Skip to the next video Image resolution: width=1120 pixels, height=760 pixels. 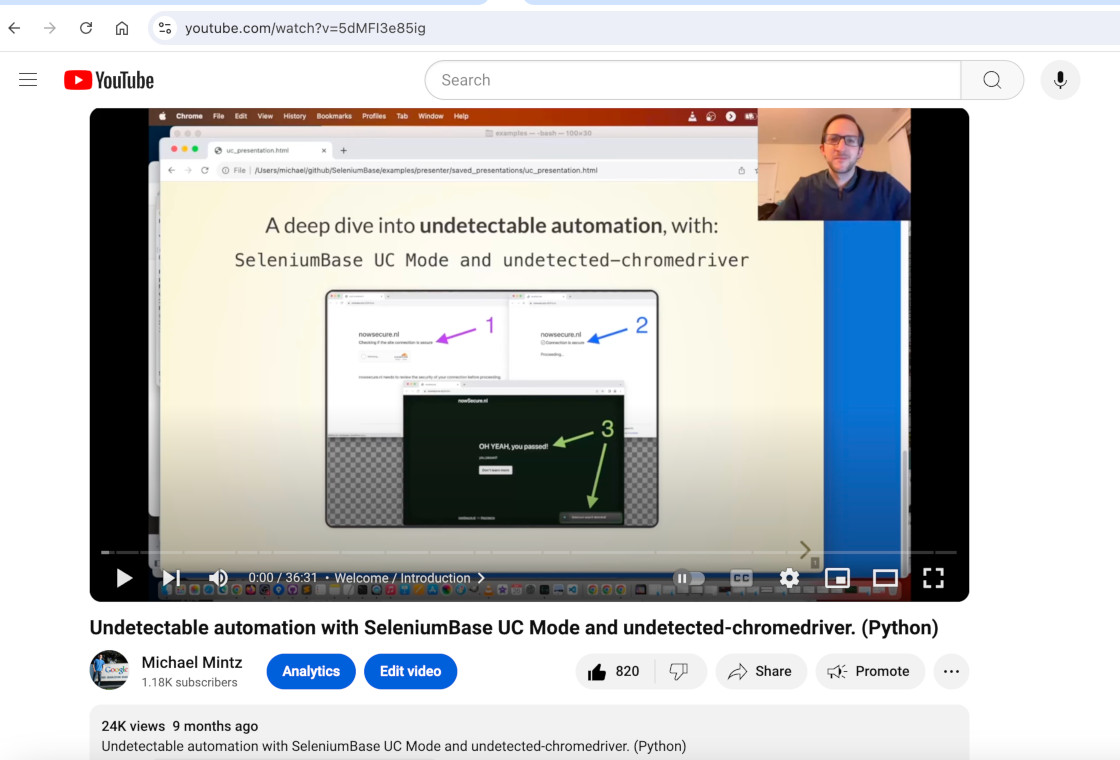(171, 577)
